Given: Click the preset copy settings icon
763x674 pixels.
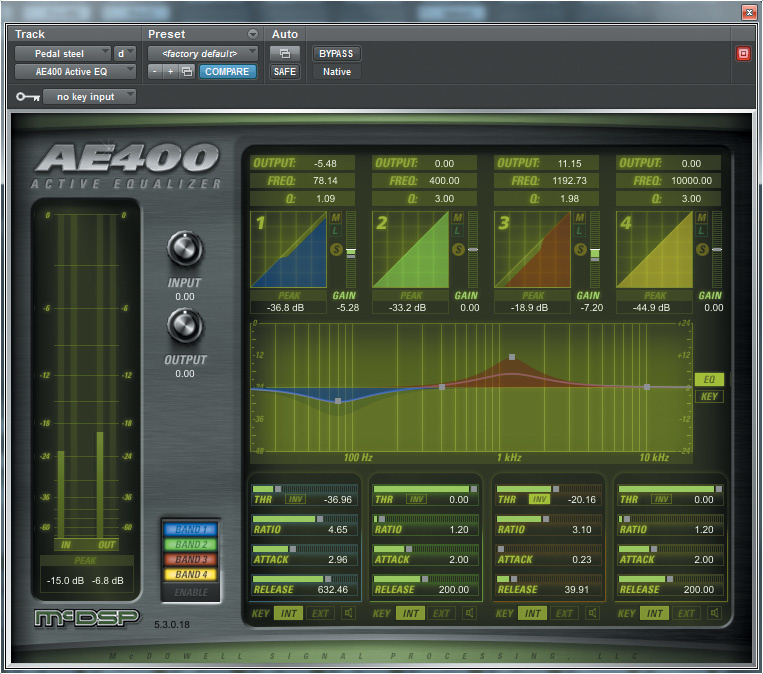Looking at the screenshot, I should [x=187, y=72].
